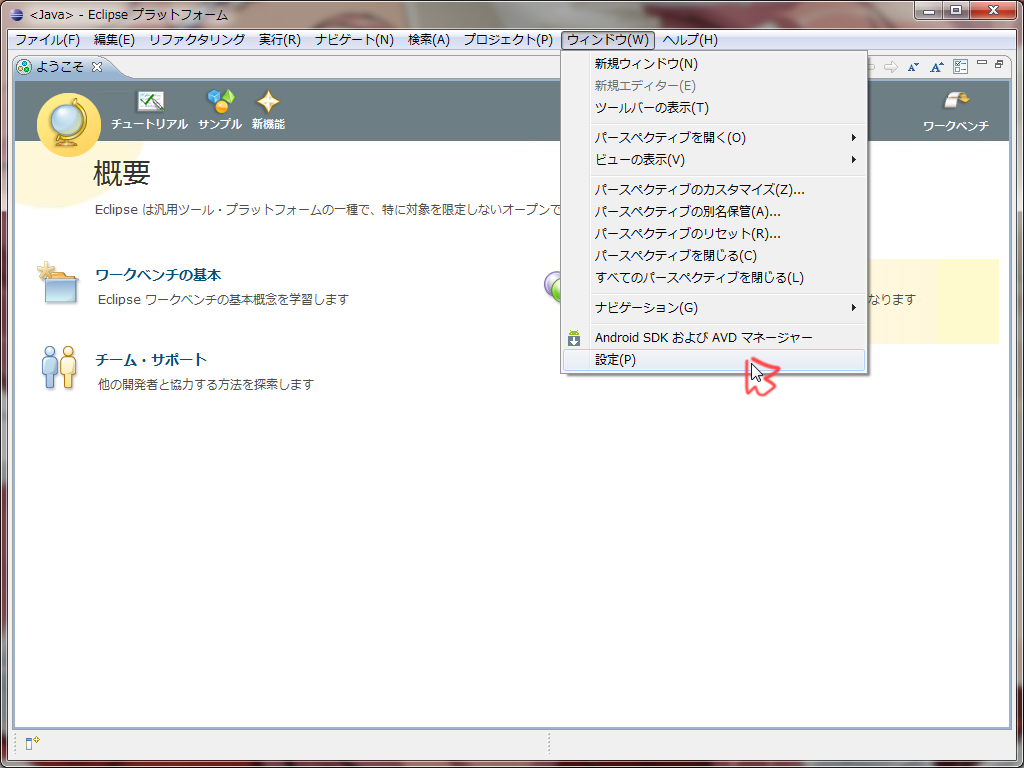Follow the ワークベンチの基本 link
Viewport: 1024px width, 768px height.
[158, 275]
